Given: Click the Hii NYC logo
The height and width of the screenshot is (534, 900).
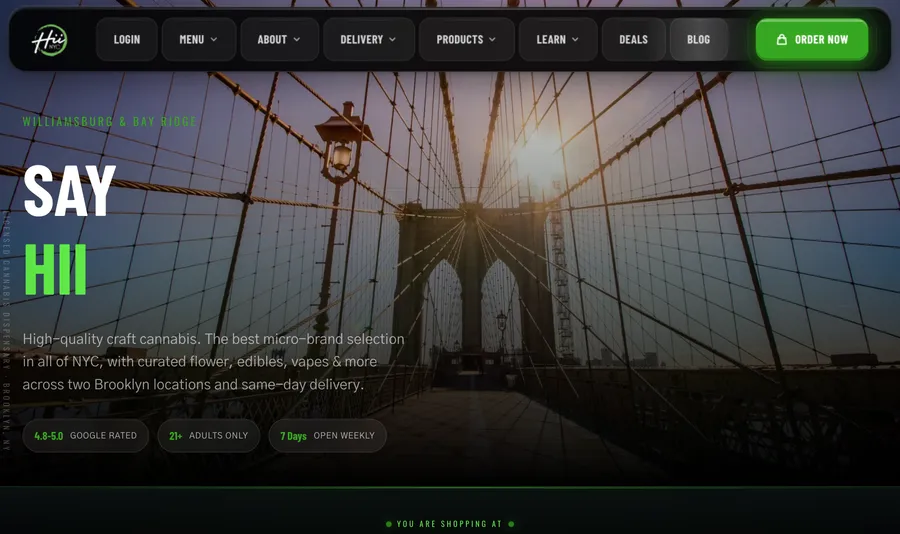Looking at the screenshot, I should [x=49, y=40].
